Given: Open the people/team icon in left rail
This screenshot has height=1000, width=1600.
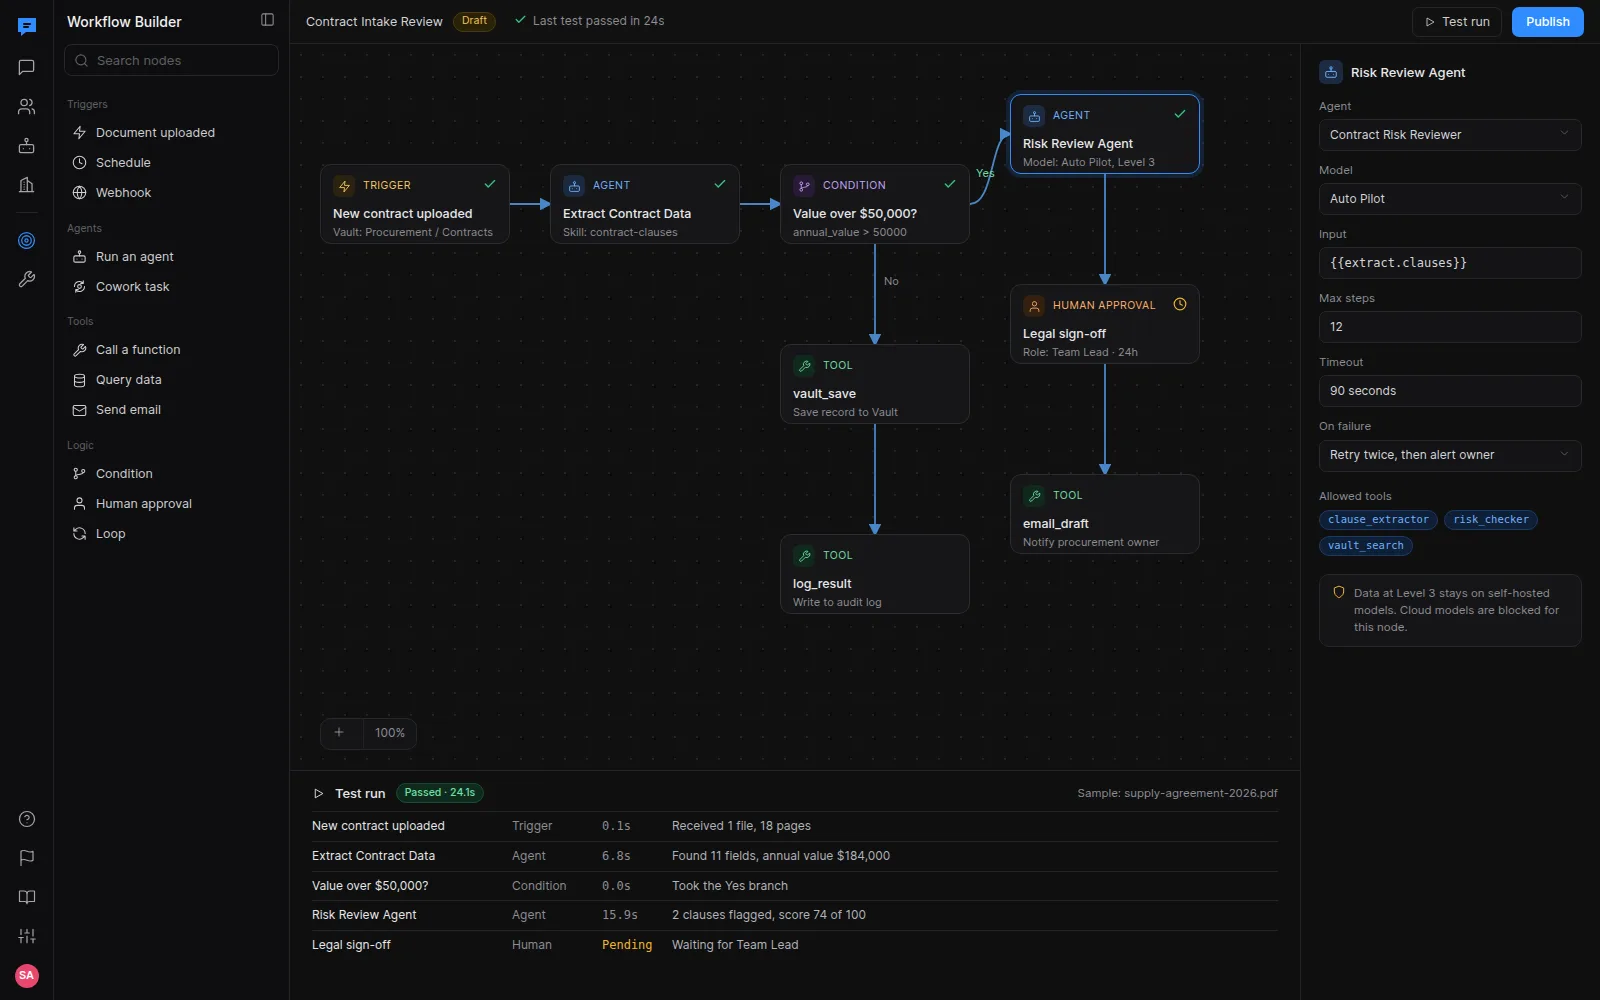Looking at the screenshot, I should (27, 106).
